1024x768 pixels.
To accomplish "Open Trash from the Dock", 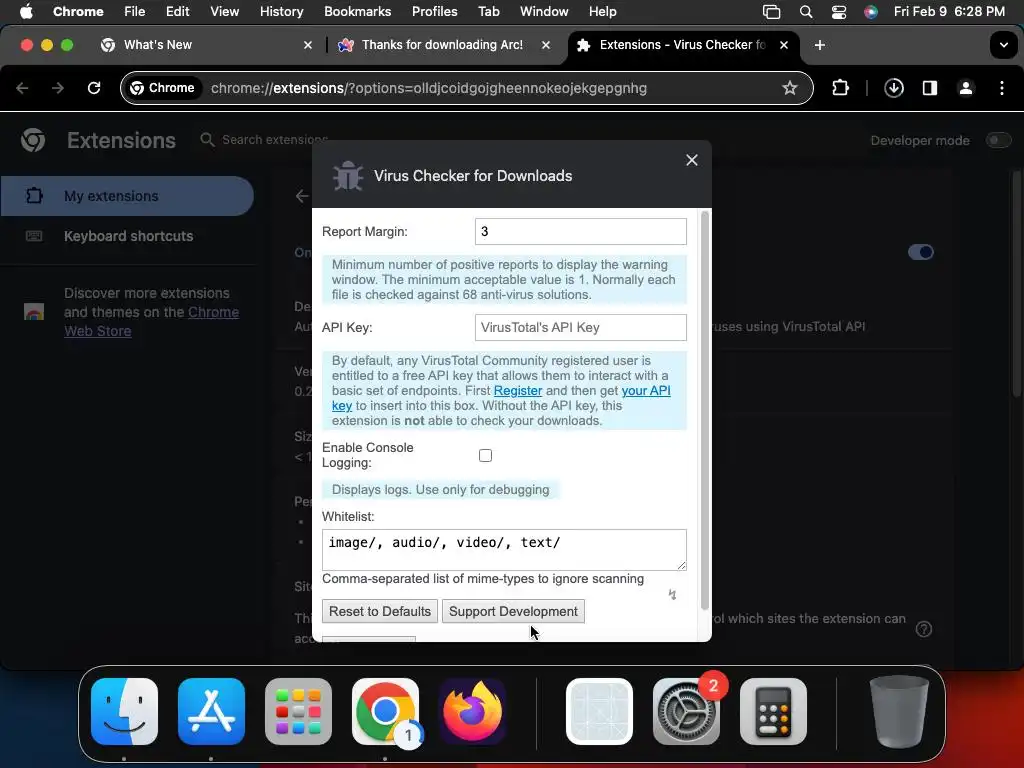I will click(x=899, y=711).
